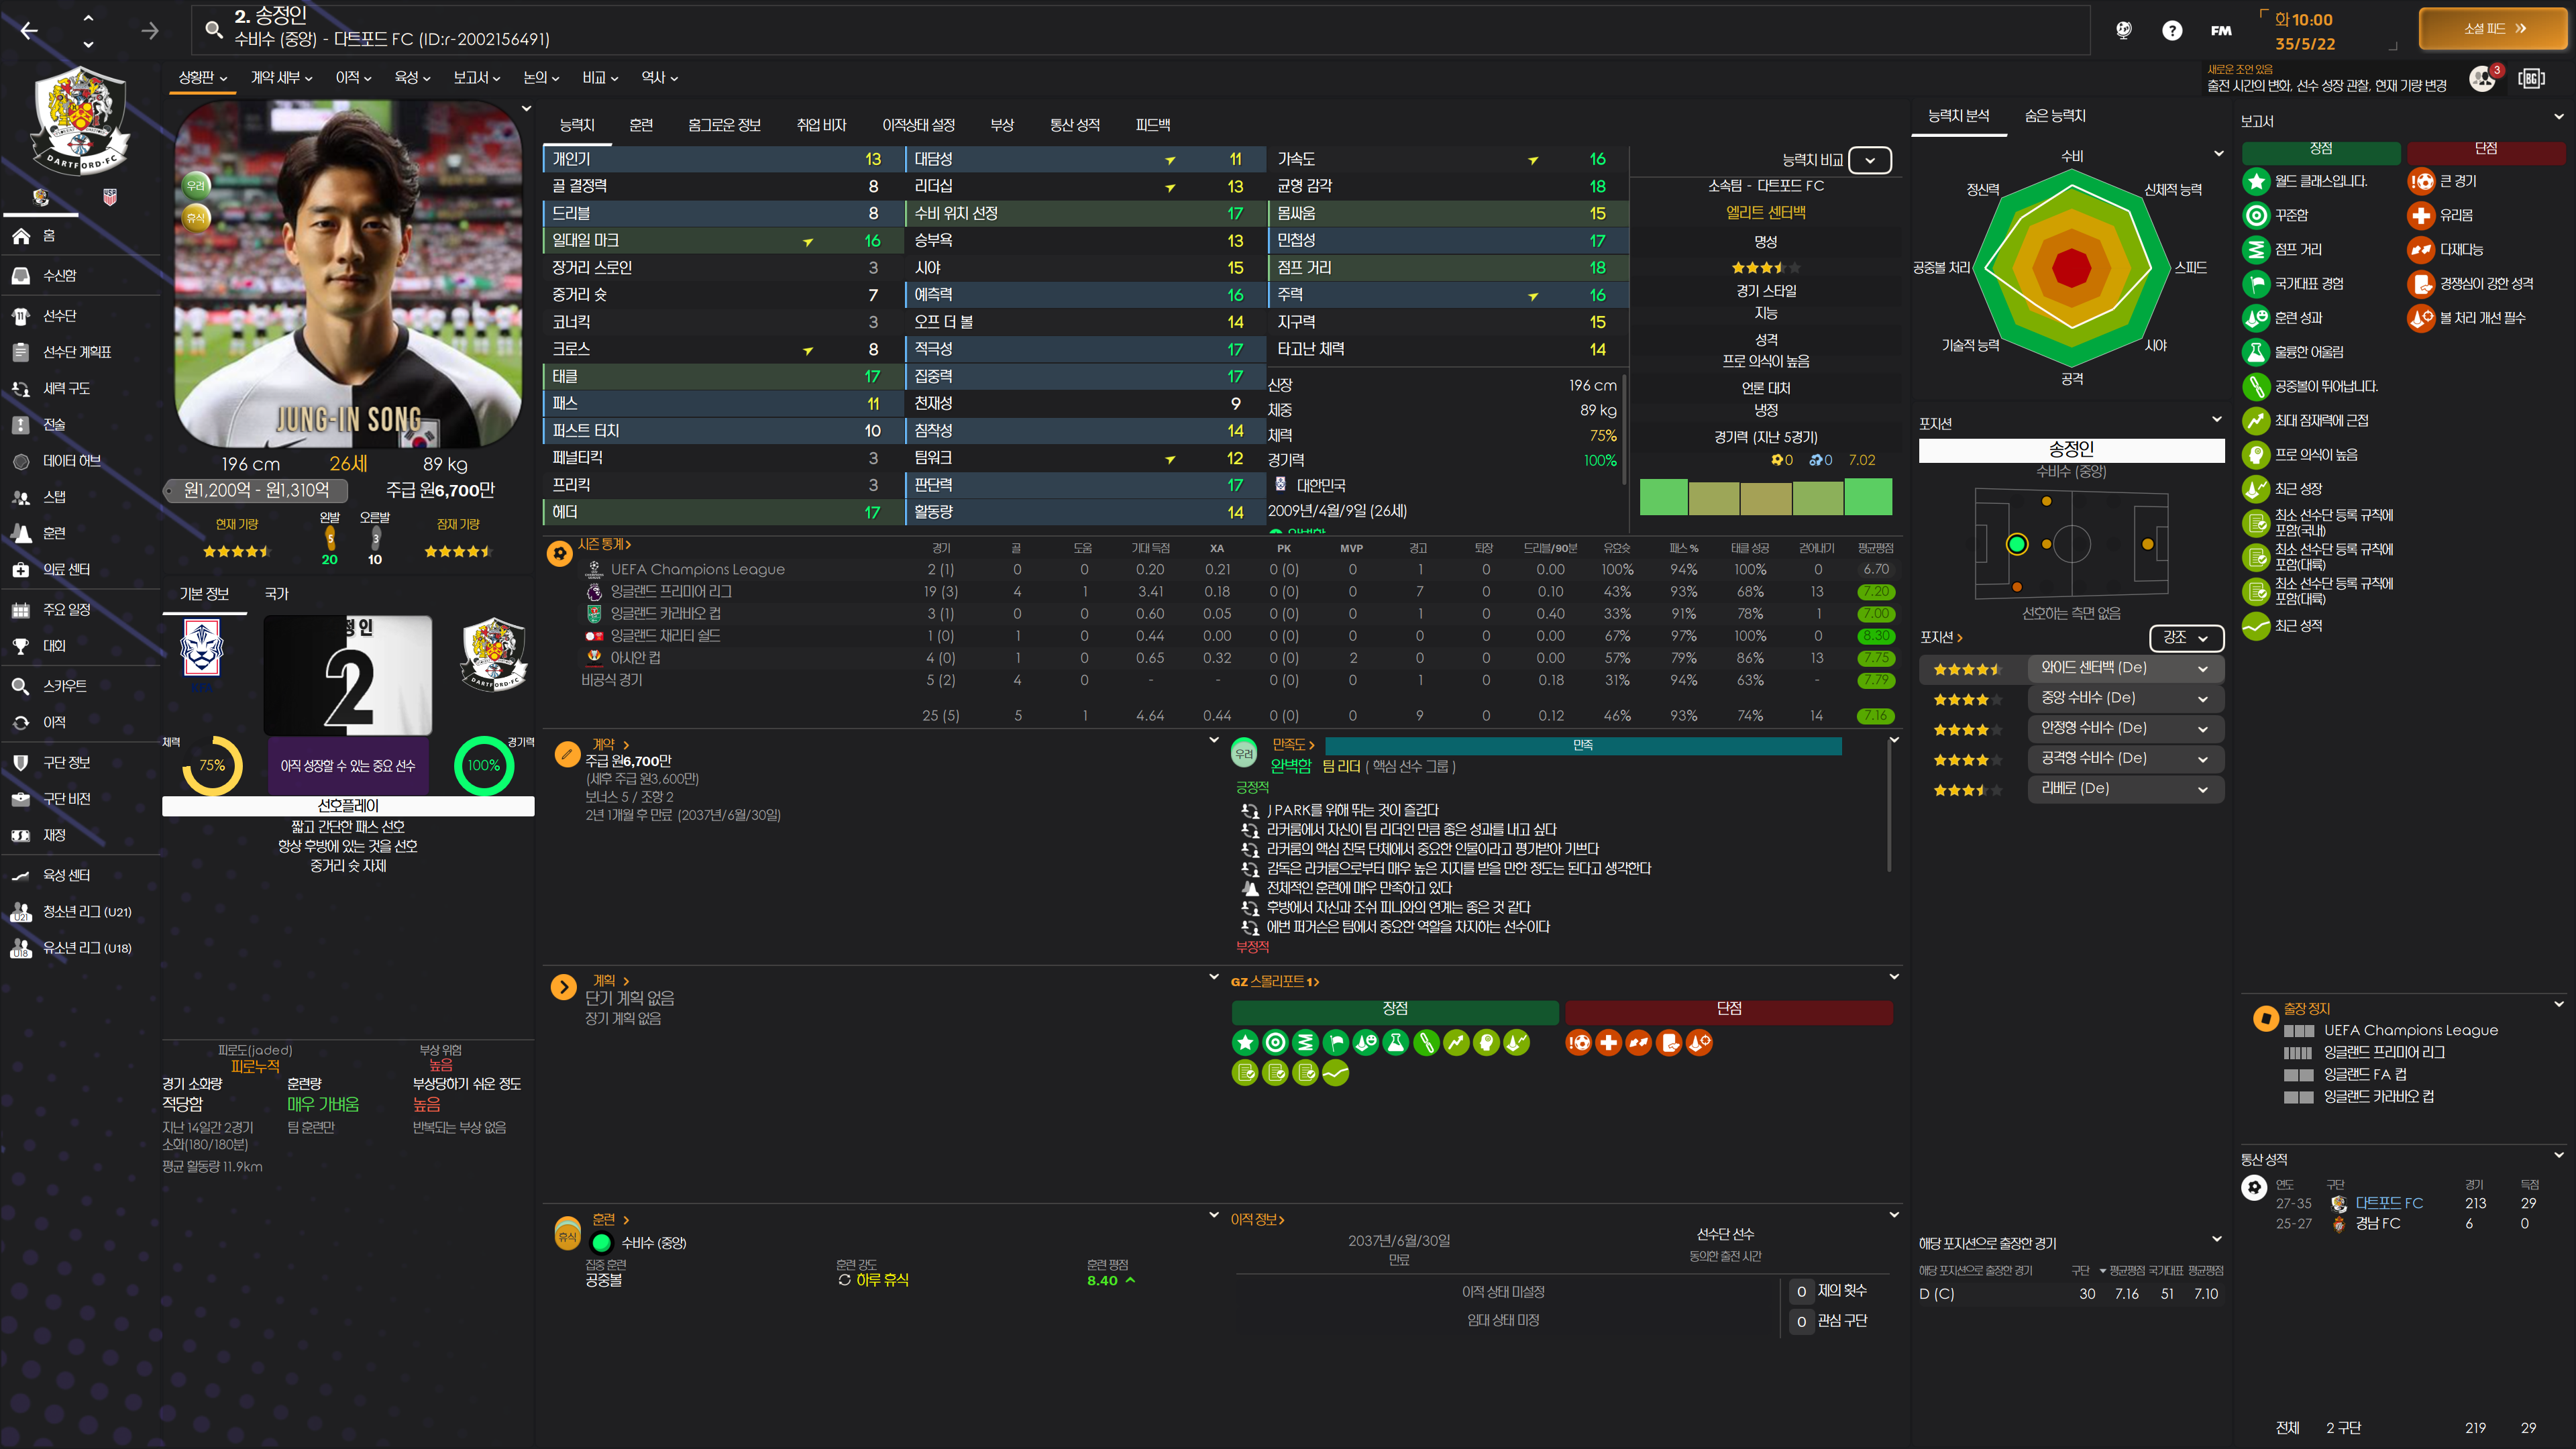Open the 리베로 (De) role dropdown
2576x1449 pixels.
[x=2126, y=789]
